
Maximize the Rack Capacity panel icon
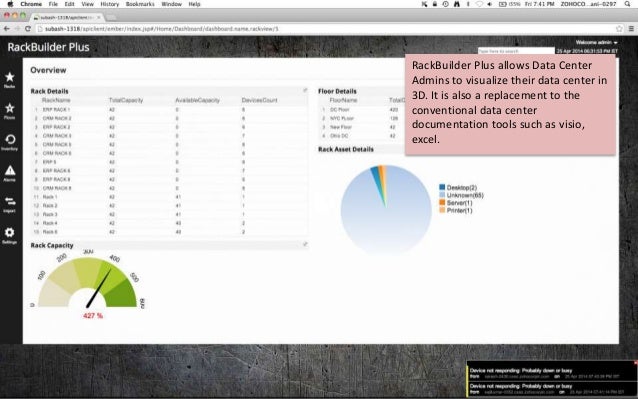click(x=305, y=244)
